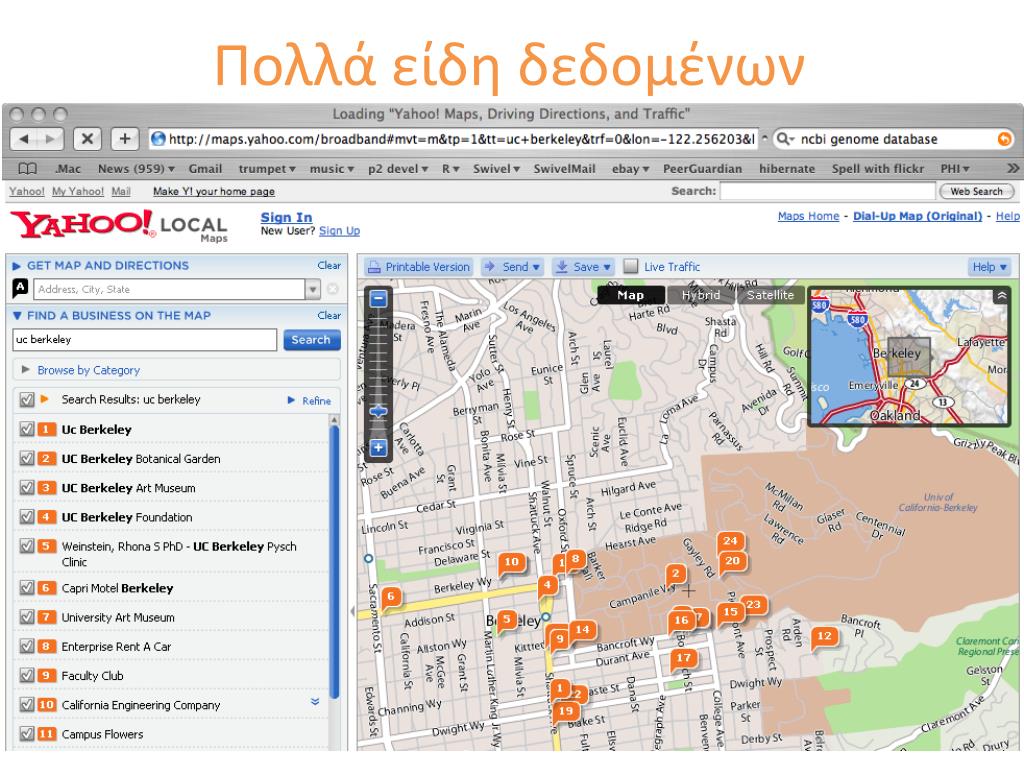Click the orange snapback icon in search field
Viewport: 1024px width, 768px height.
tap(1004, 138)
